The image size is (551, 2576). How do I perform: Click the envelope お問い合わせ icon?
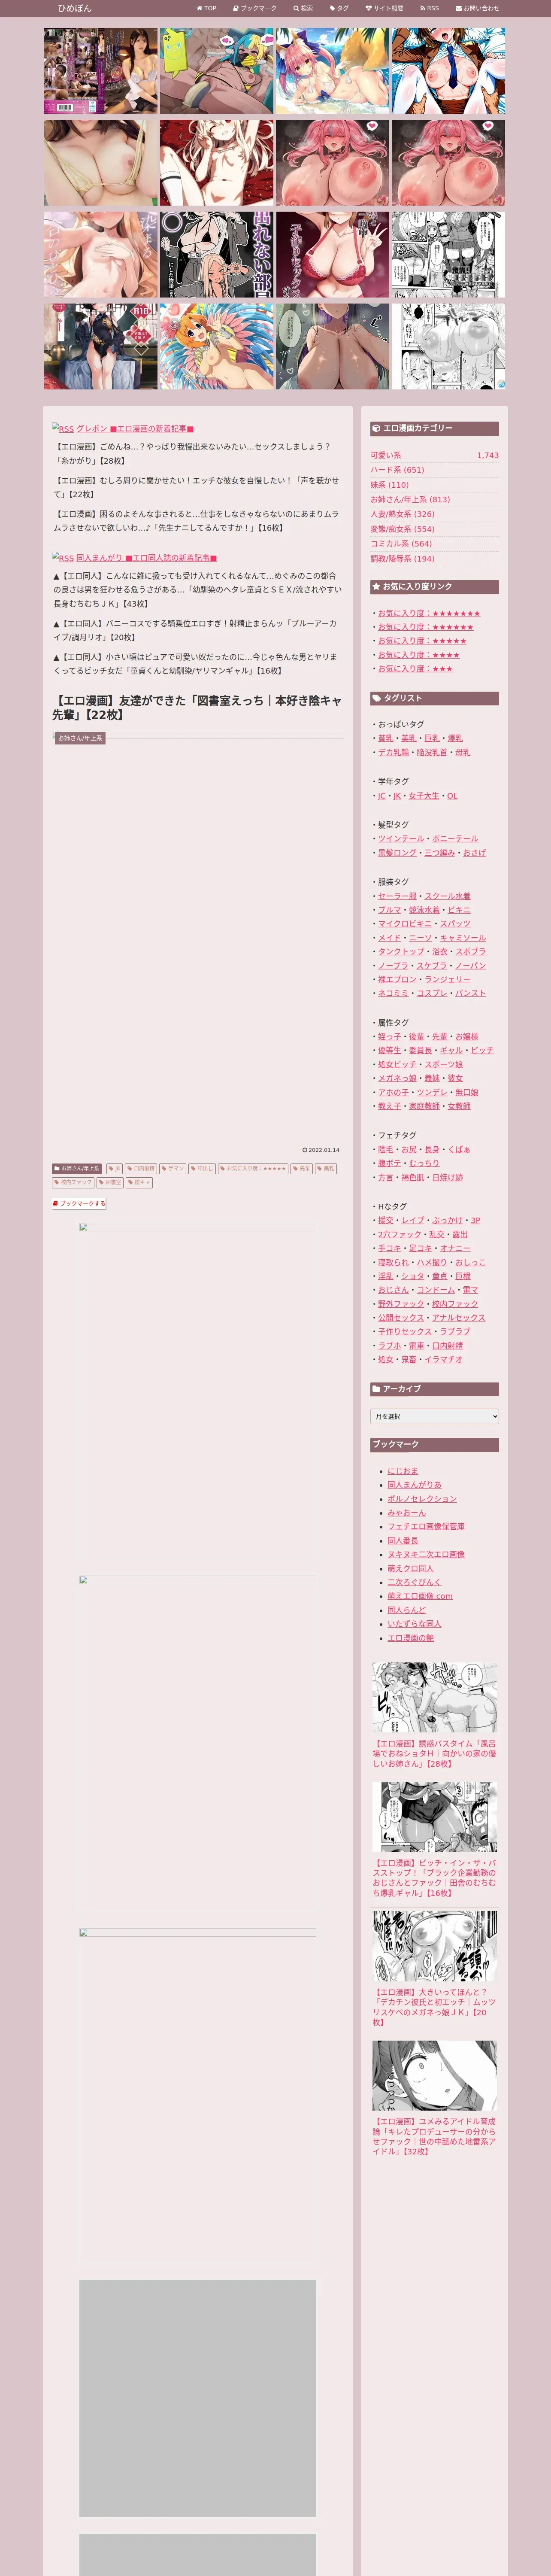tap(459, 8)
